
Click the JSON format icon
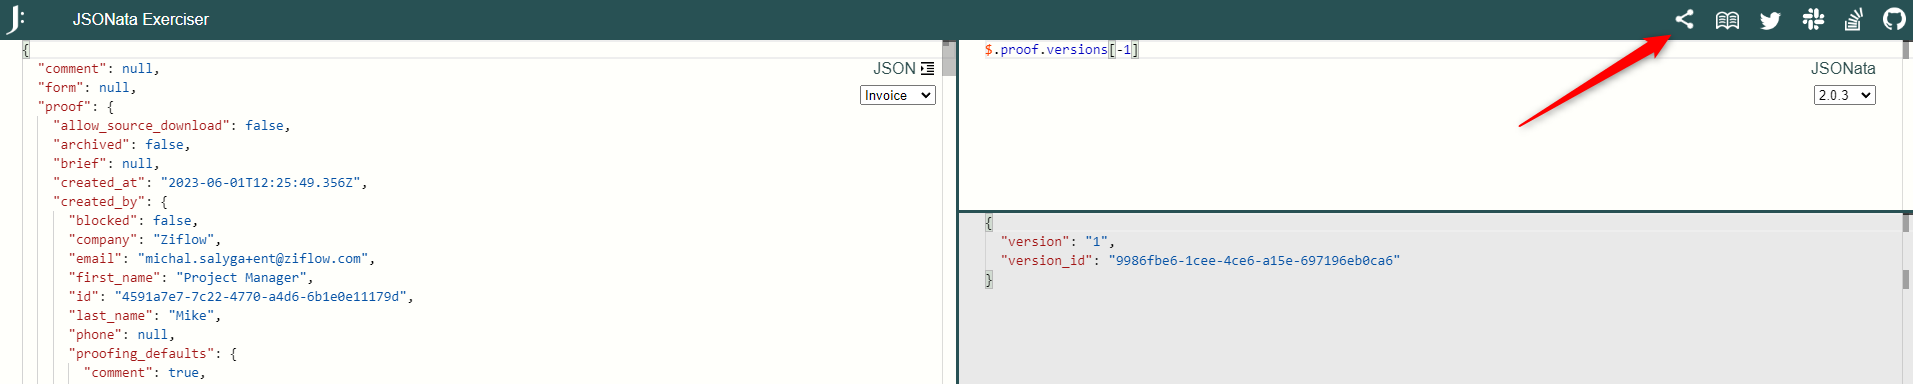(x=928, y=69)
